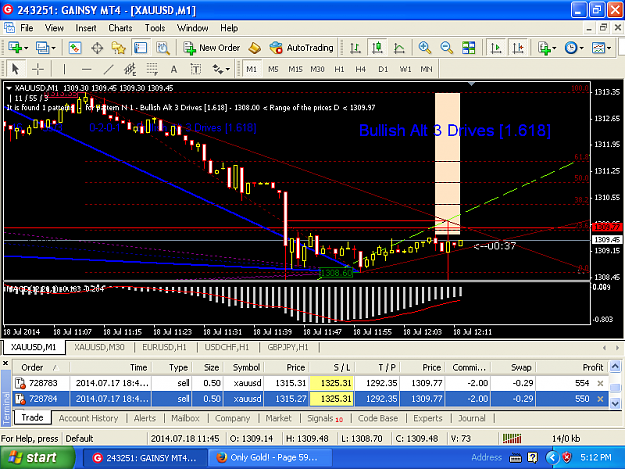Viewport: 625px width, 469px height.
Task: Switch to the EURUSD,H1 chart tab
Action: (164, 347)
